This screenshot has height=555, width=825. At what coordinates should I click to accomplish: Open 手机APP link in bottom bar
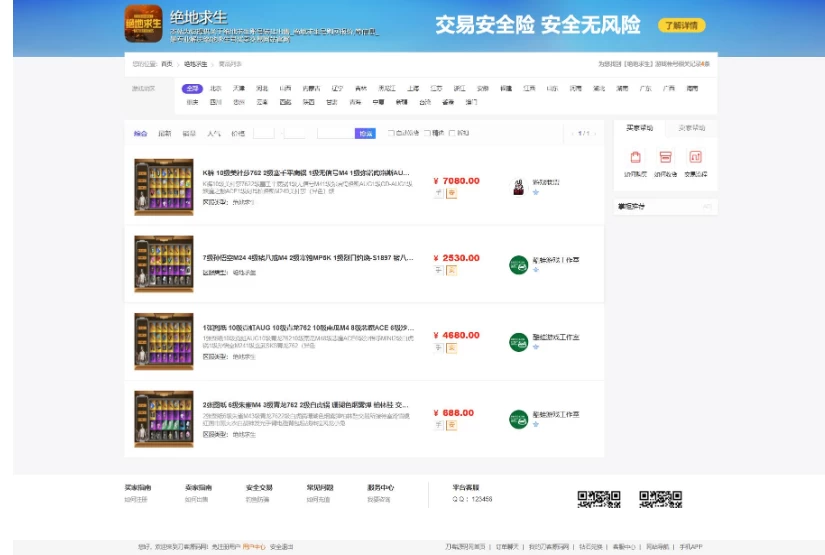coord(691,547)
